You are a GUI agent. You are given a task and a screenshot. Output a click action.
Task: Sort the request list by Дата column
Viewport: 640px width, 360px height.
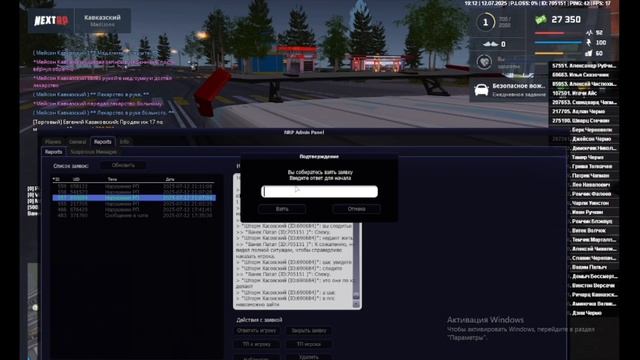170,179
